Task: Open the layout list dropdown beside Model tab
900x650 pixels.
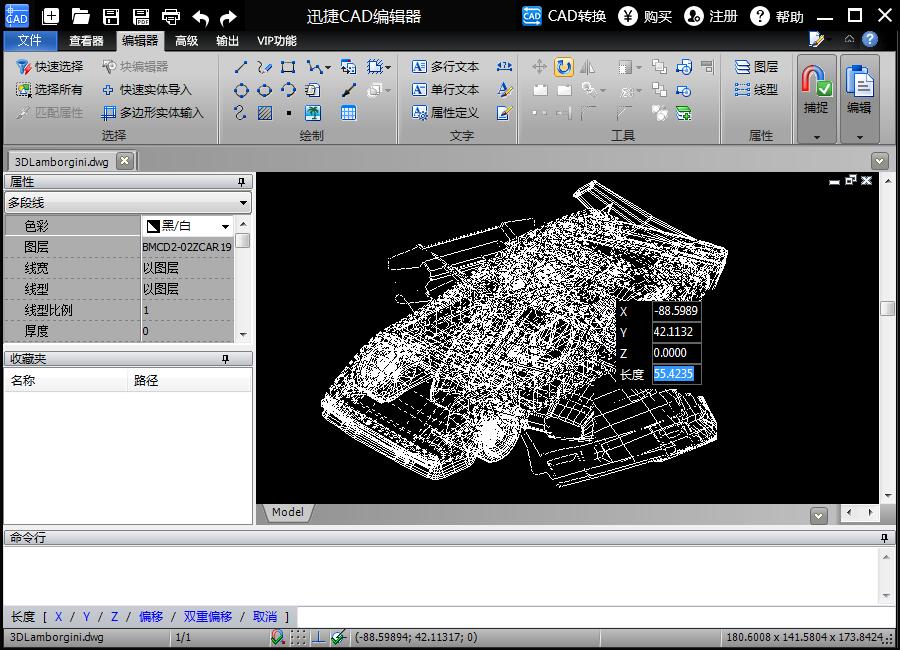Action: (x=818, y=516)
